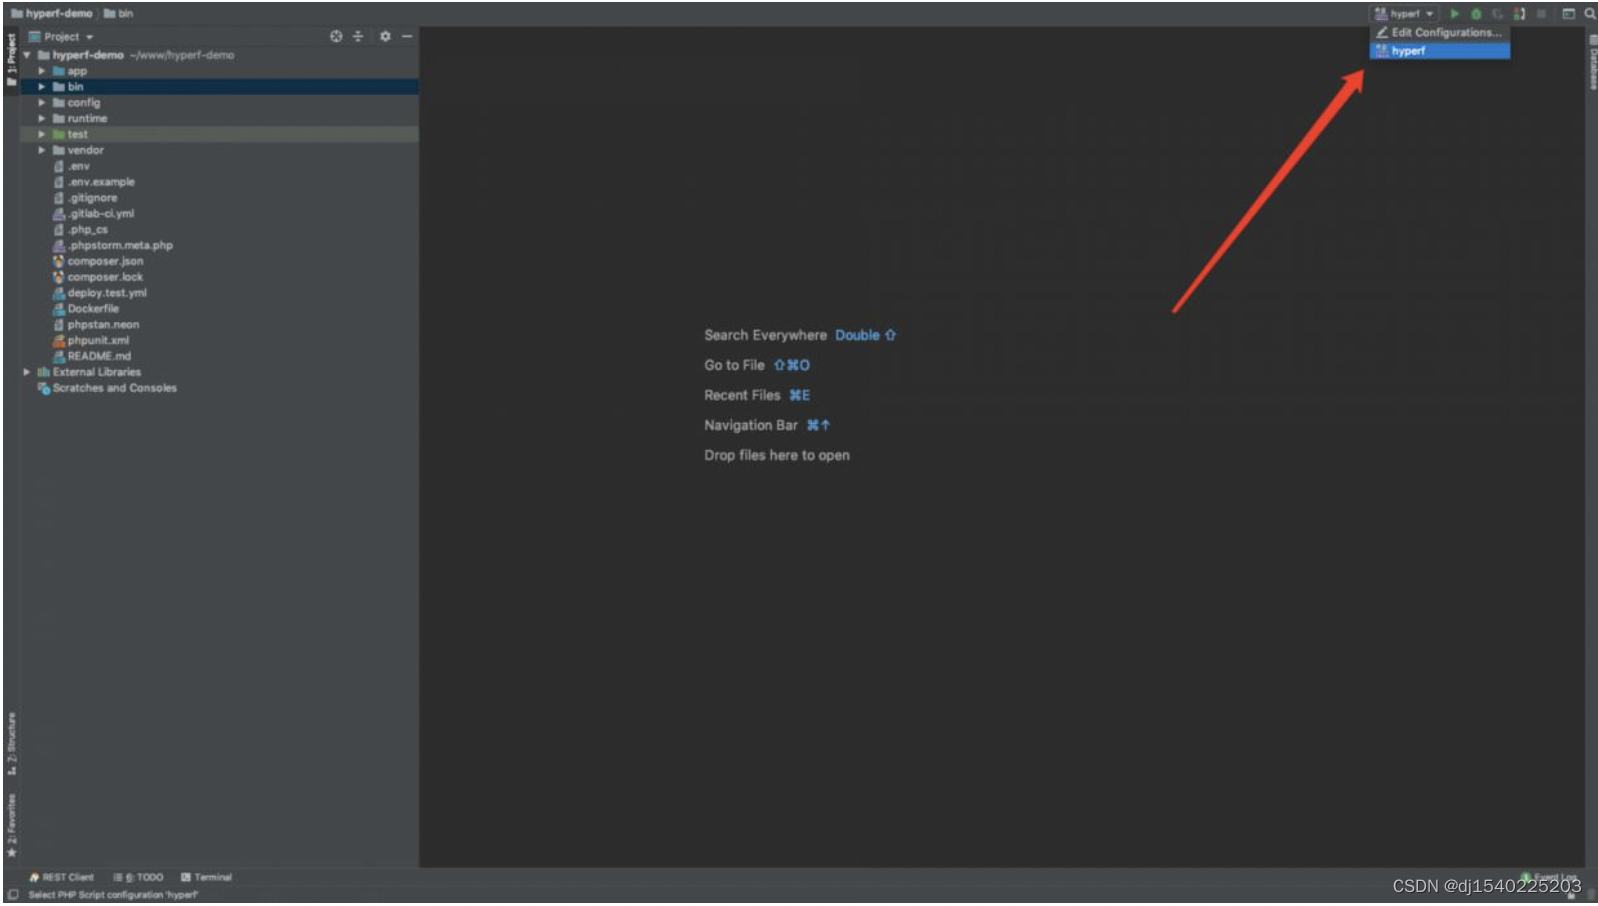Click the Run (green play) icon
The height and width of the screenshot is (906, 1598).
[x=1454, y=14]
